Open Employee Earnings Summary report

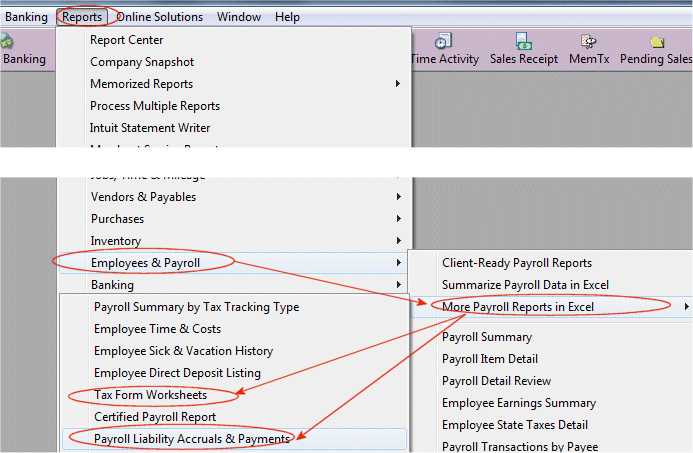point(519,403)
